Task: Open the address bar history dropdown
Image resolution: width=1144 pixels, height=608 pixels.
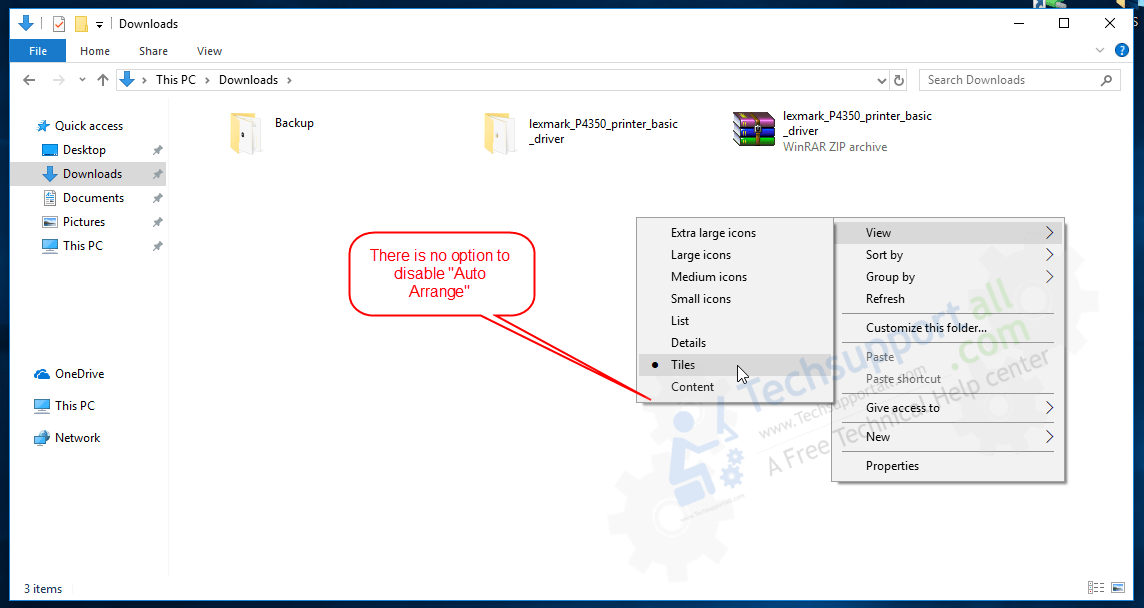Action: coord(880,79)
